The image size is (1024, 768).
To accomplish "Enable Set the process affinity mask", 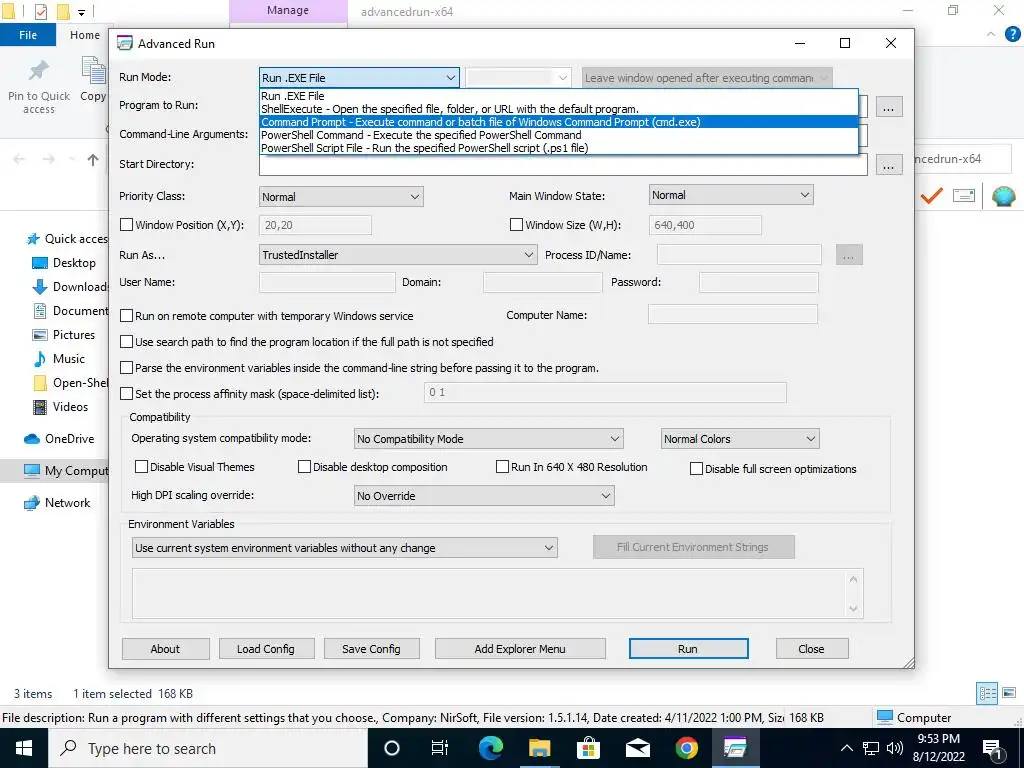I will (127, 394).
